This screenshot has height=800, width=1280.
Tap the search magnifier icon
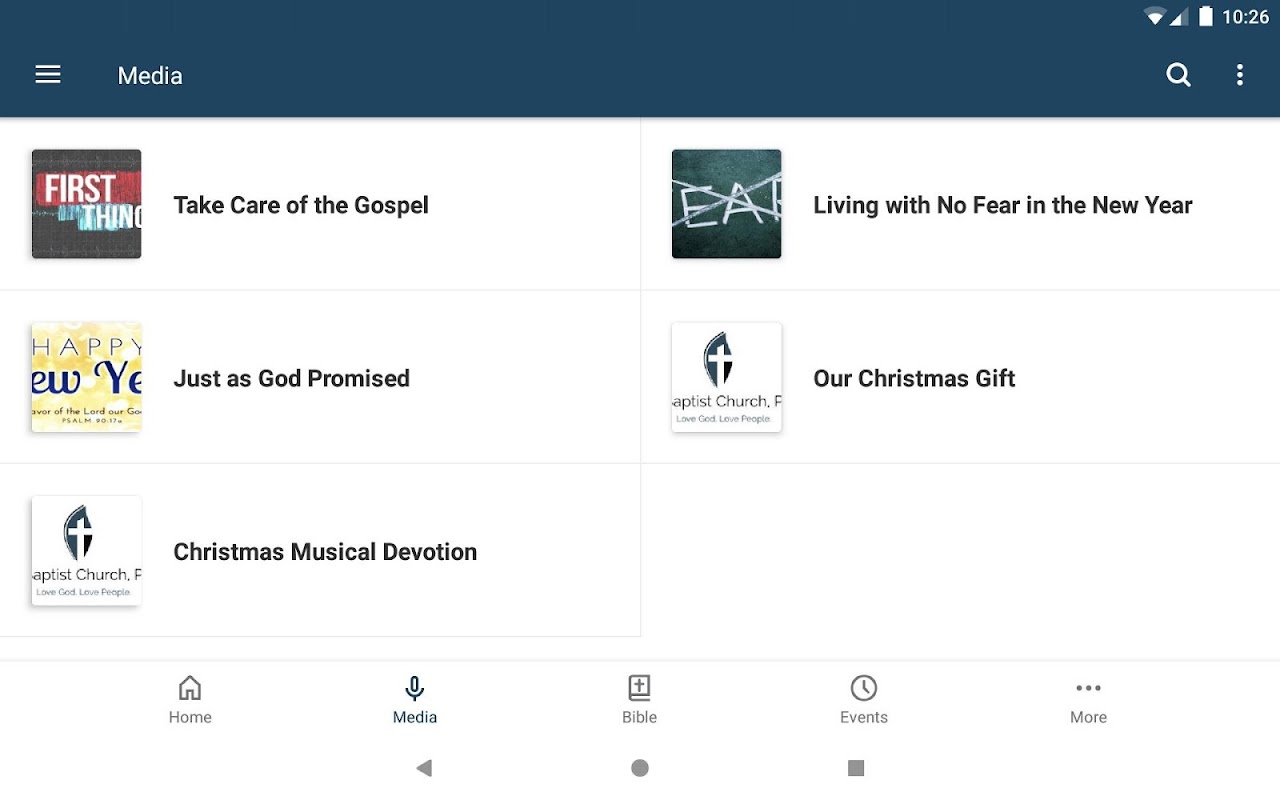point(1179,75)
